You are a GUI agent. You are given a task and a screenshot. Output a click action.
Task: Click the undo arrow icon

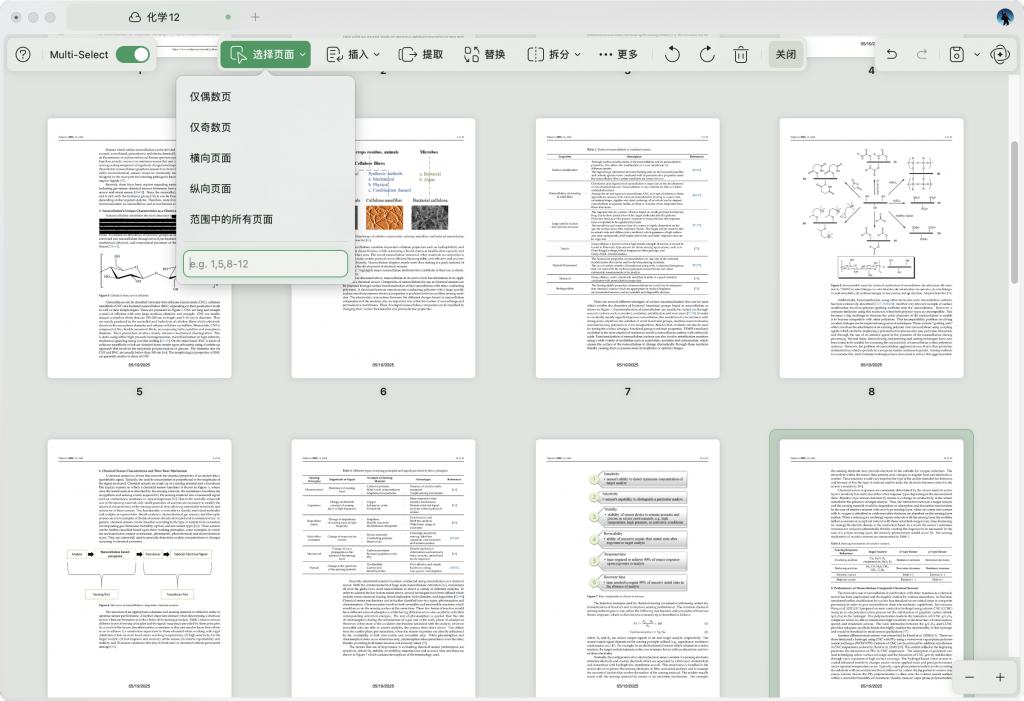click(x=891, y=55)
